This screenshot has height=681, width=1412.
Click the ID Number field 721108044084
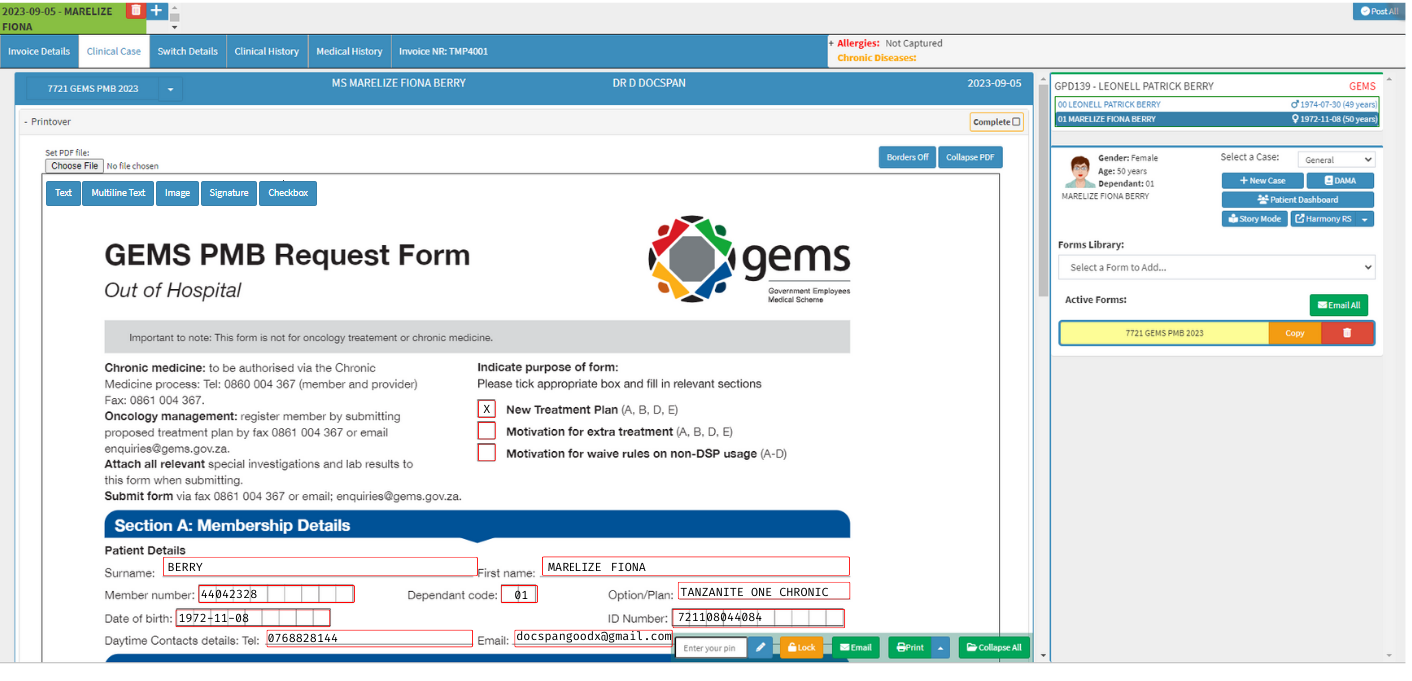click(x=758, y=618)
